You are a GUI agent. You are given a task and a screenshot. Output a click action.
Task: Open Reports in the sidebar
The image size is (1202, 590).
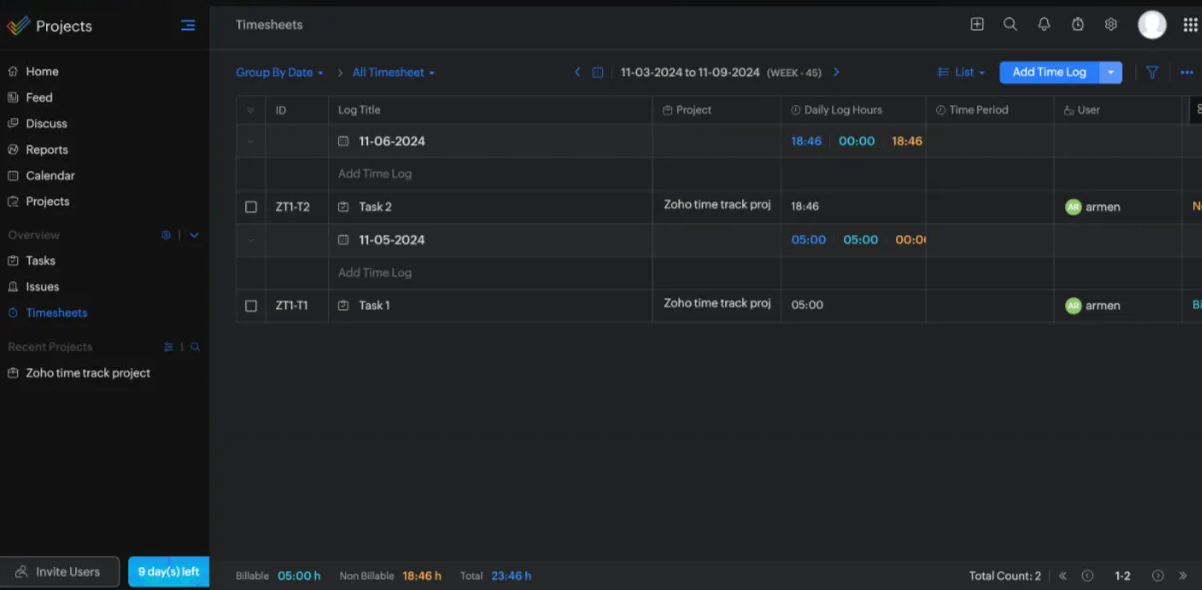[47, 150]
